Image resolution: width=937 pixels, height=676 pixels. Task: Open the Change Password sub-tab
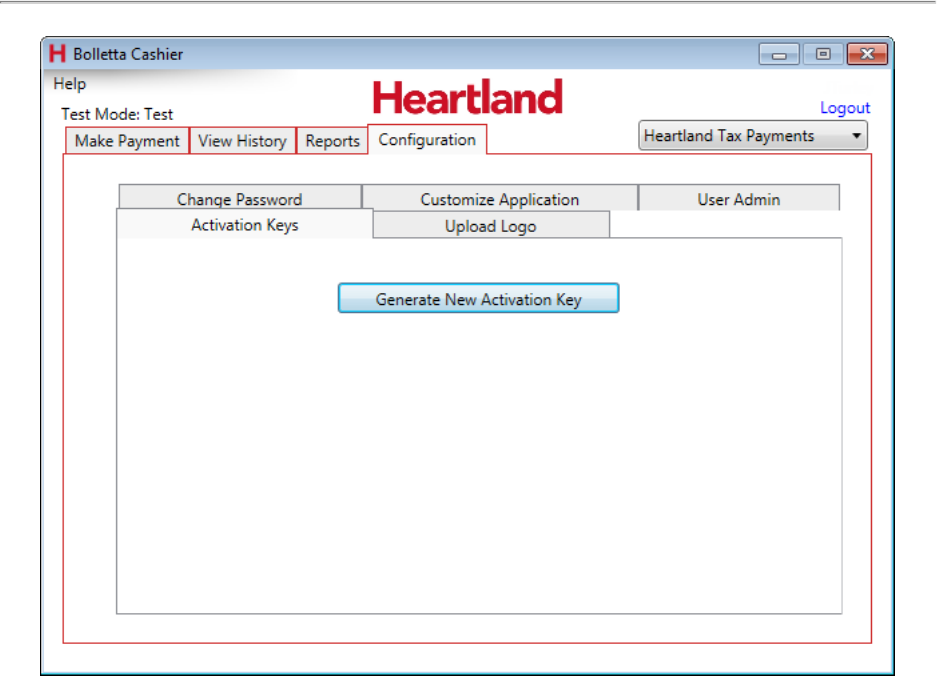[x=240, y=198]
